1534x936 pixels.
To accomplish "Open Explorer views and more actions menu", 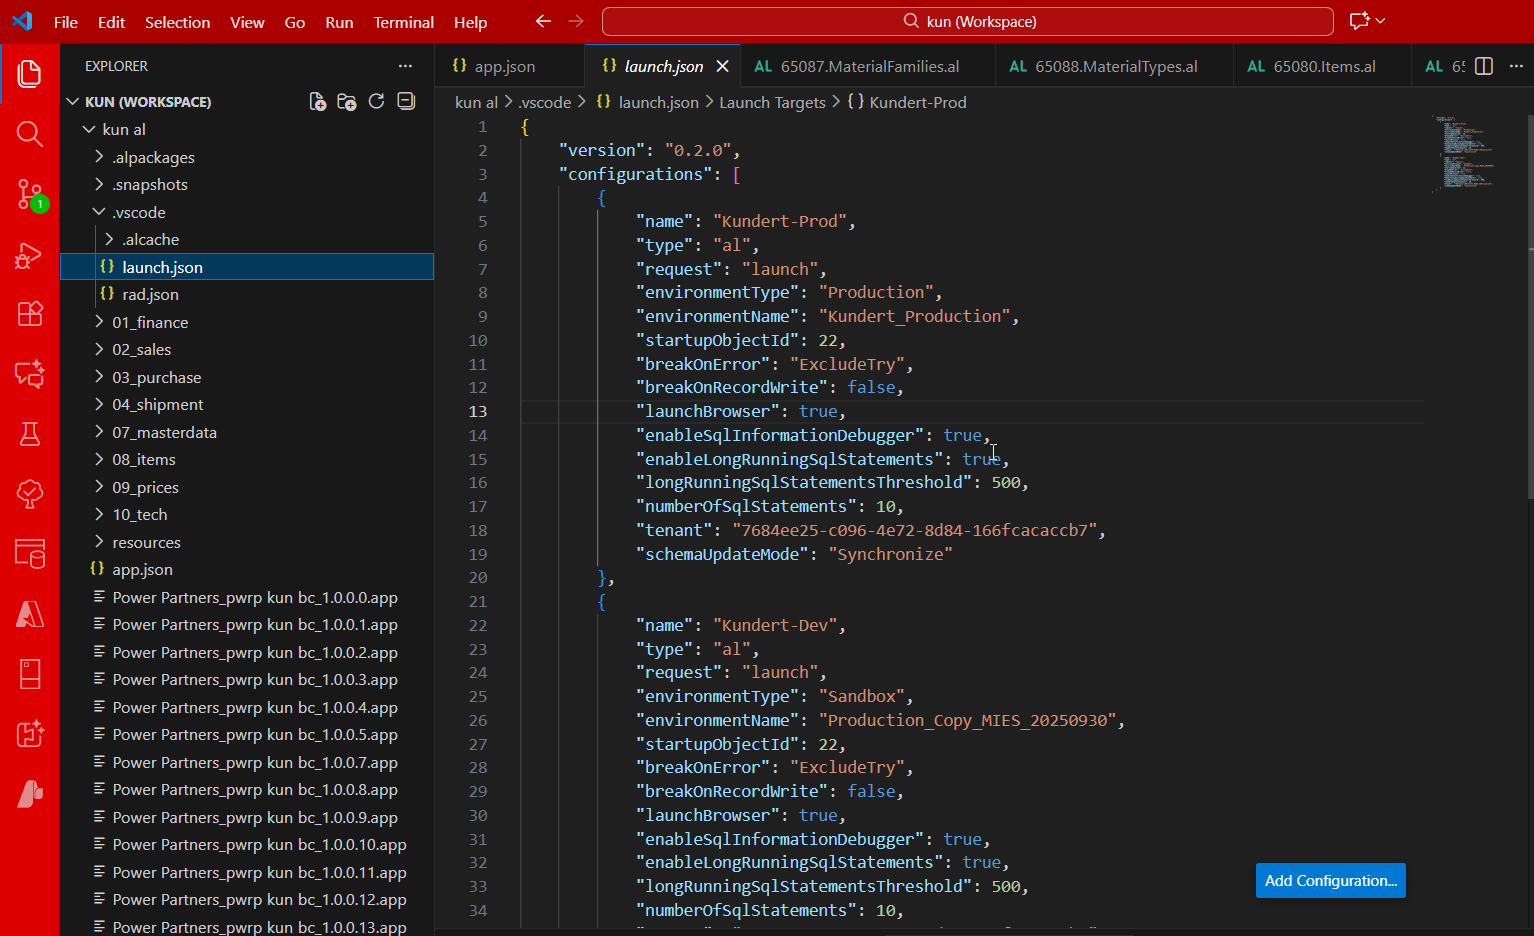I will coord(405,66).
